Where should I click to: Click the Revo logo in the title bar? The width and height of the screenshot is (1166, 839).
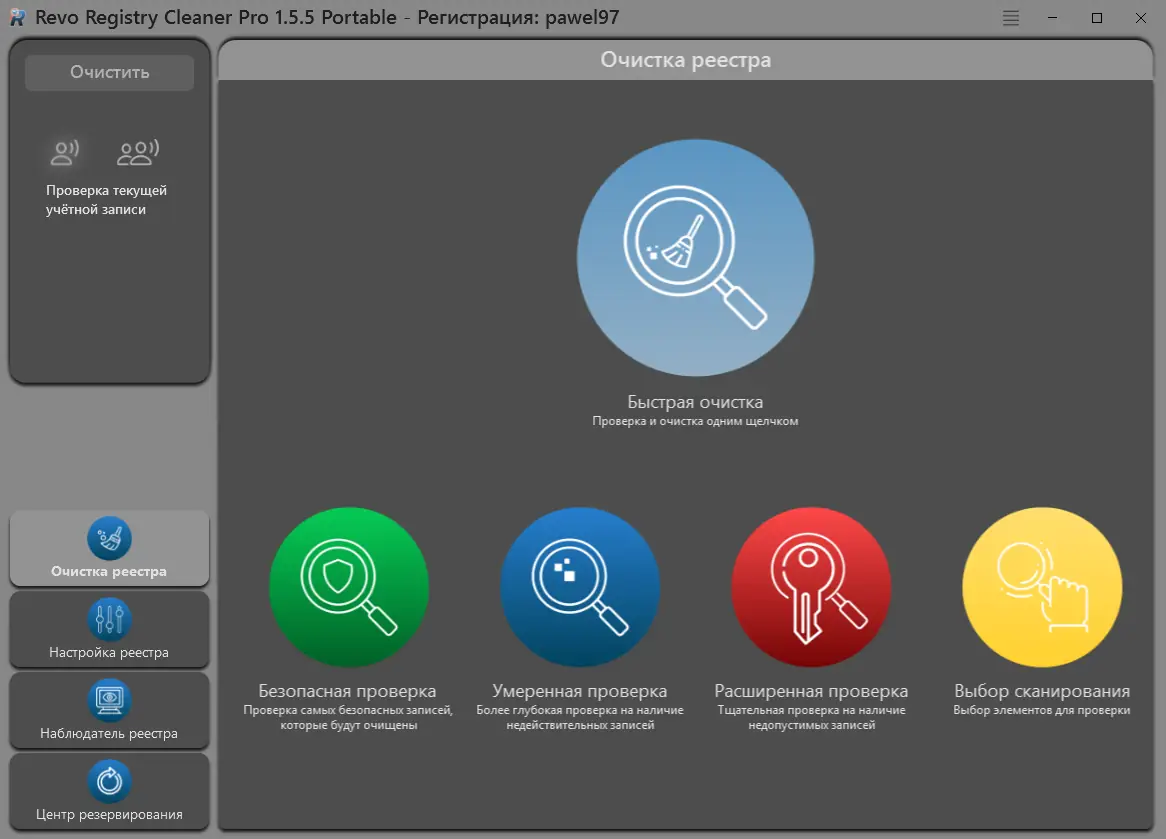(18, 17)
